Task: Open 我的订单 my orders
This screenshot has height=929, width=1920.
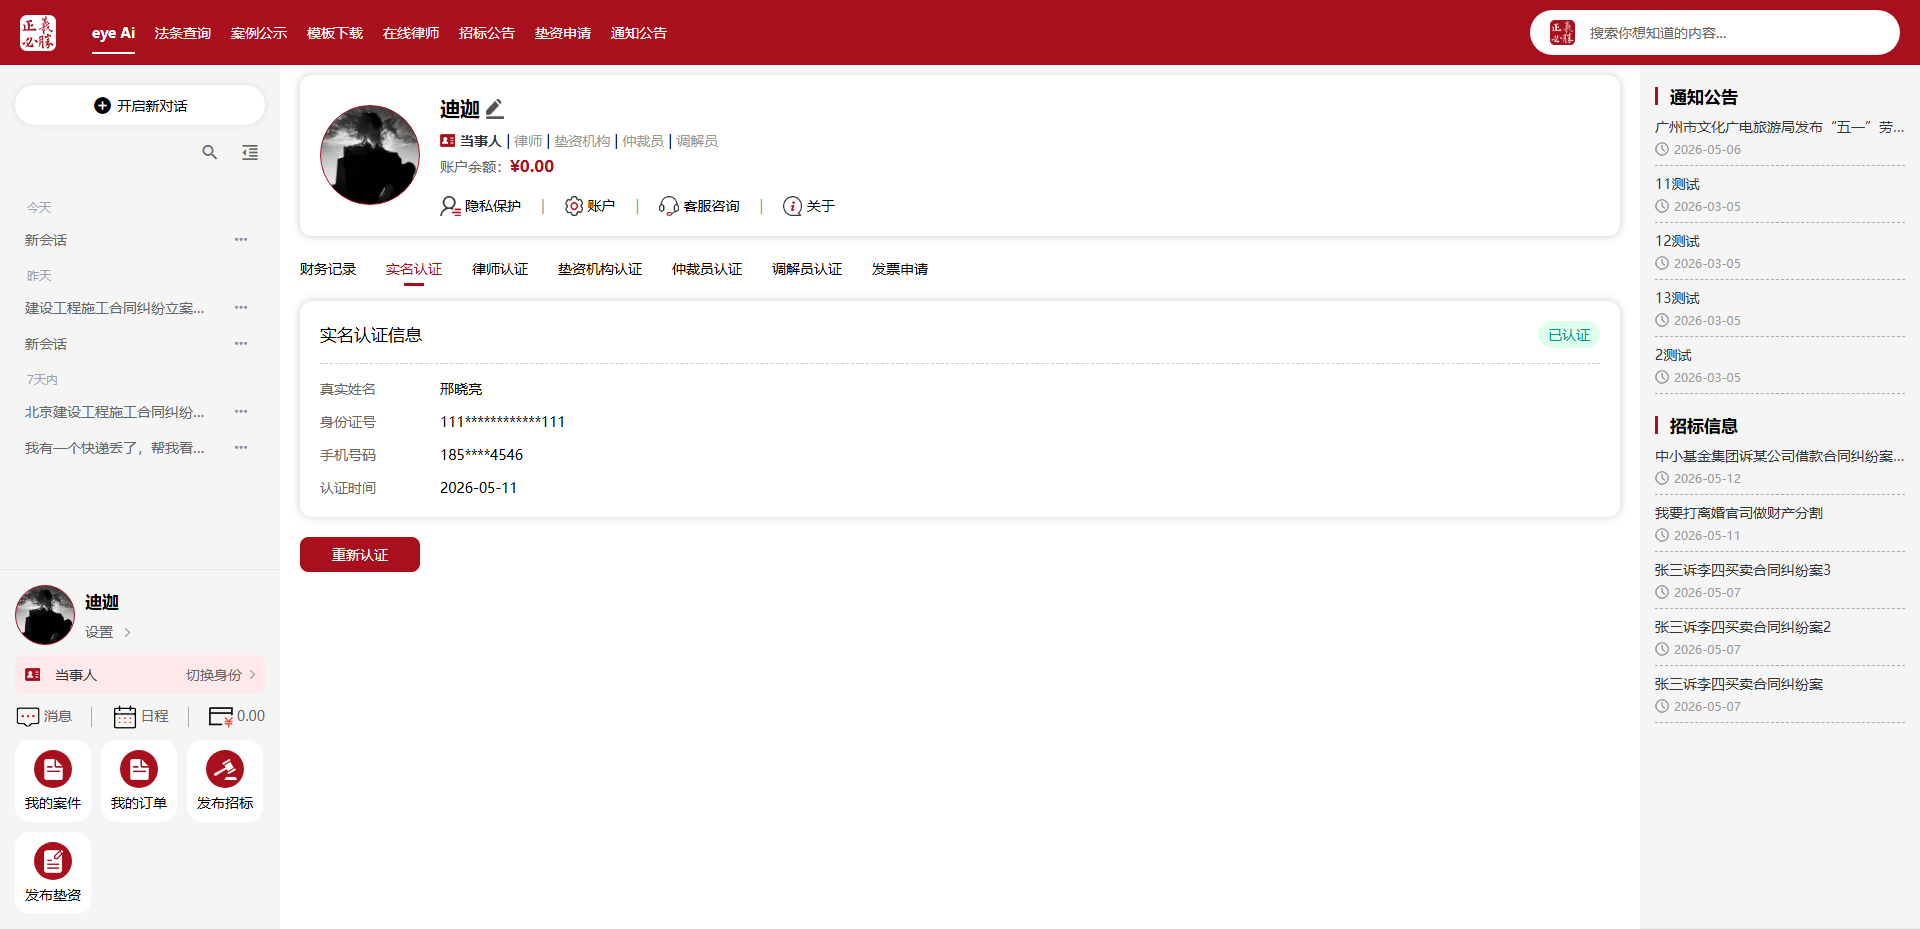Action: (139, 781)
